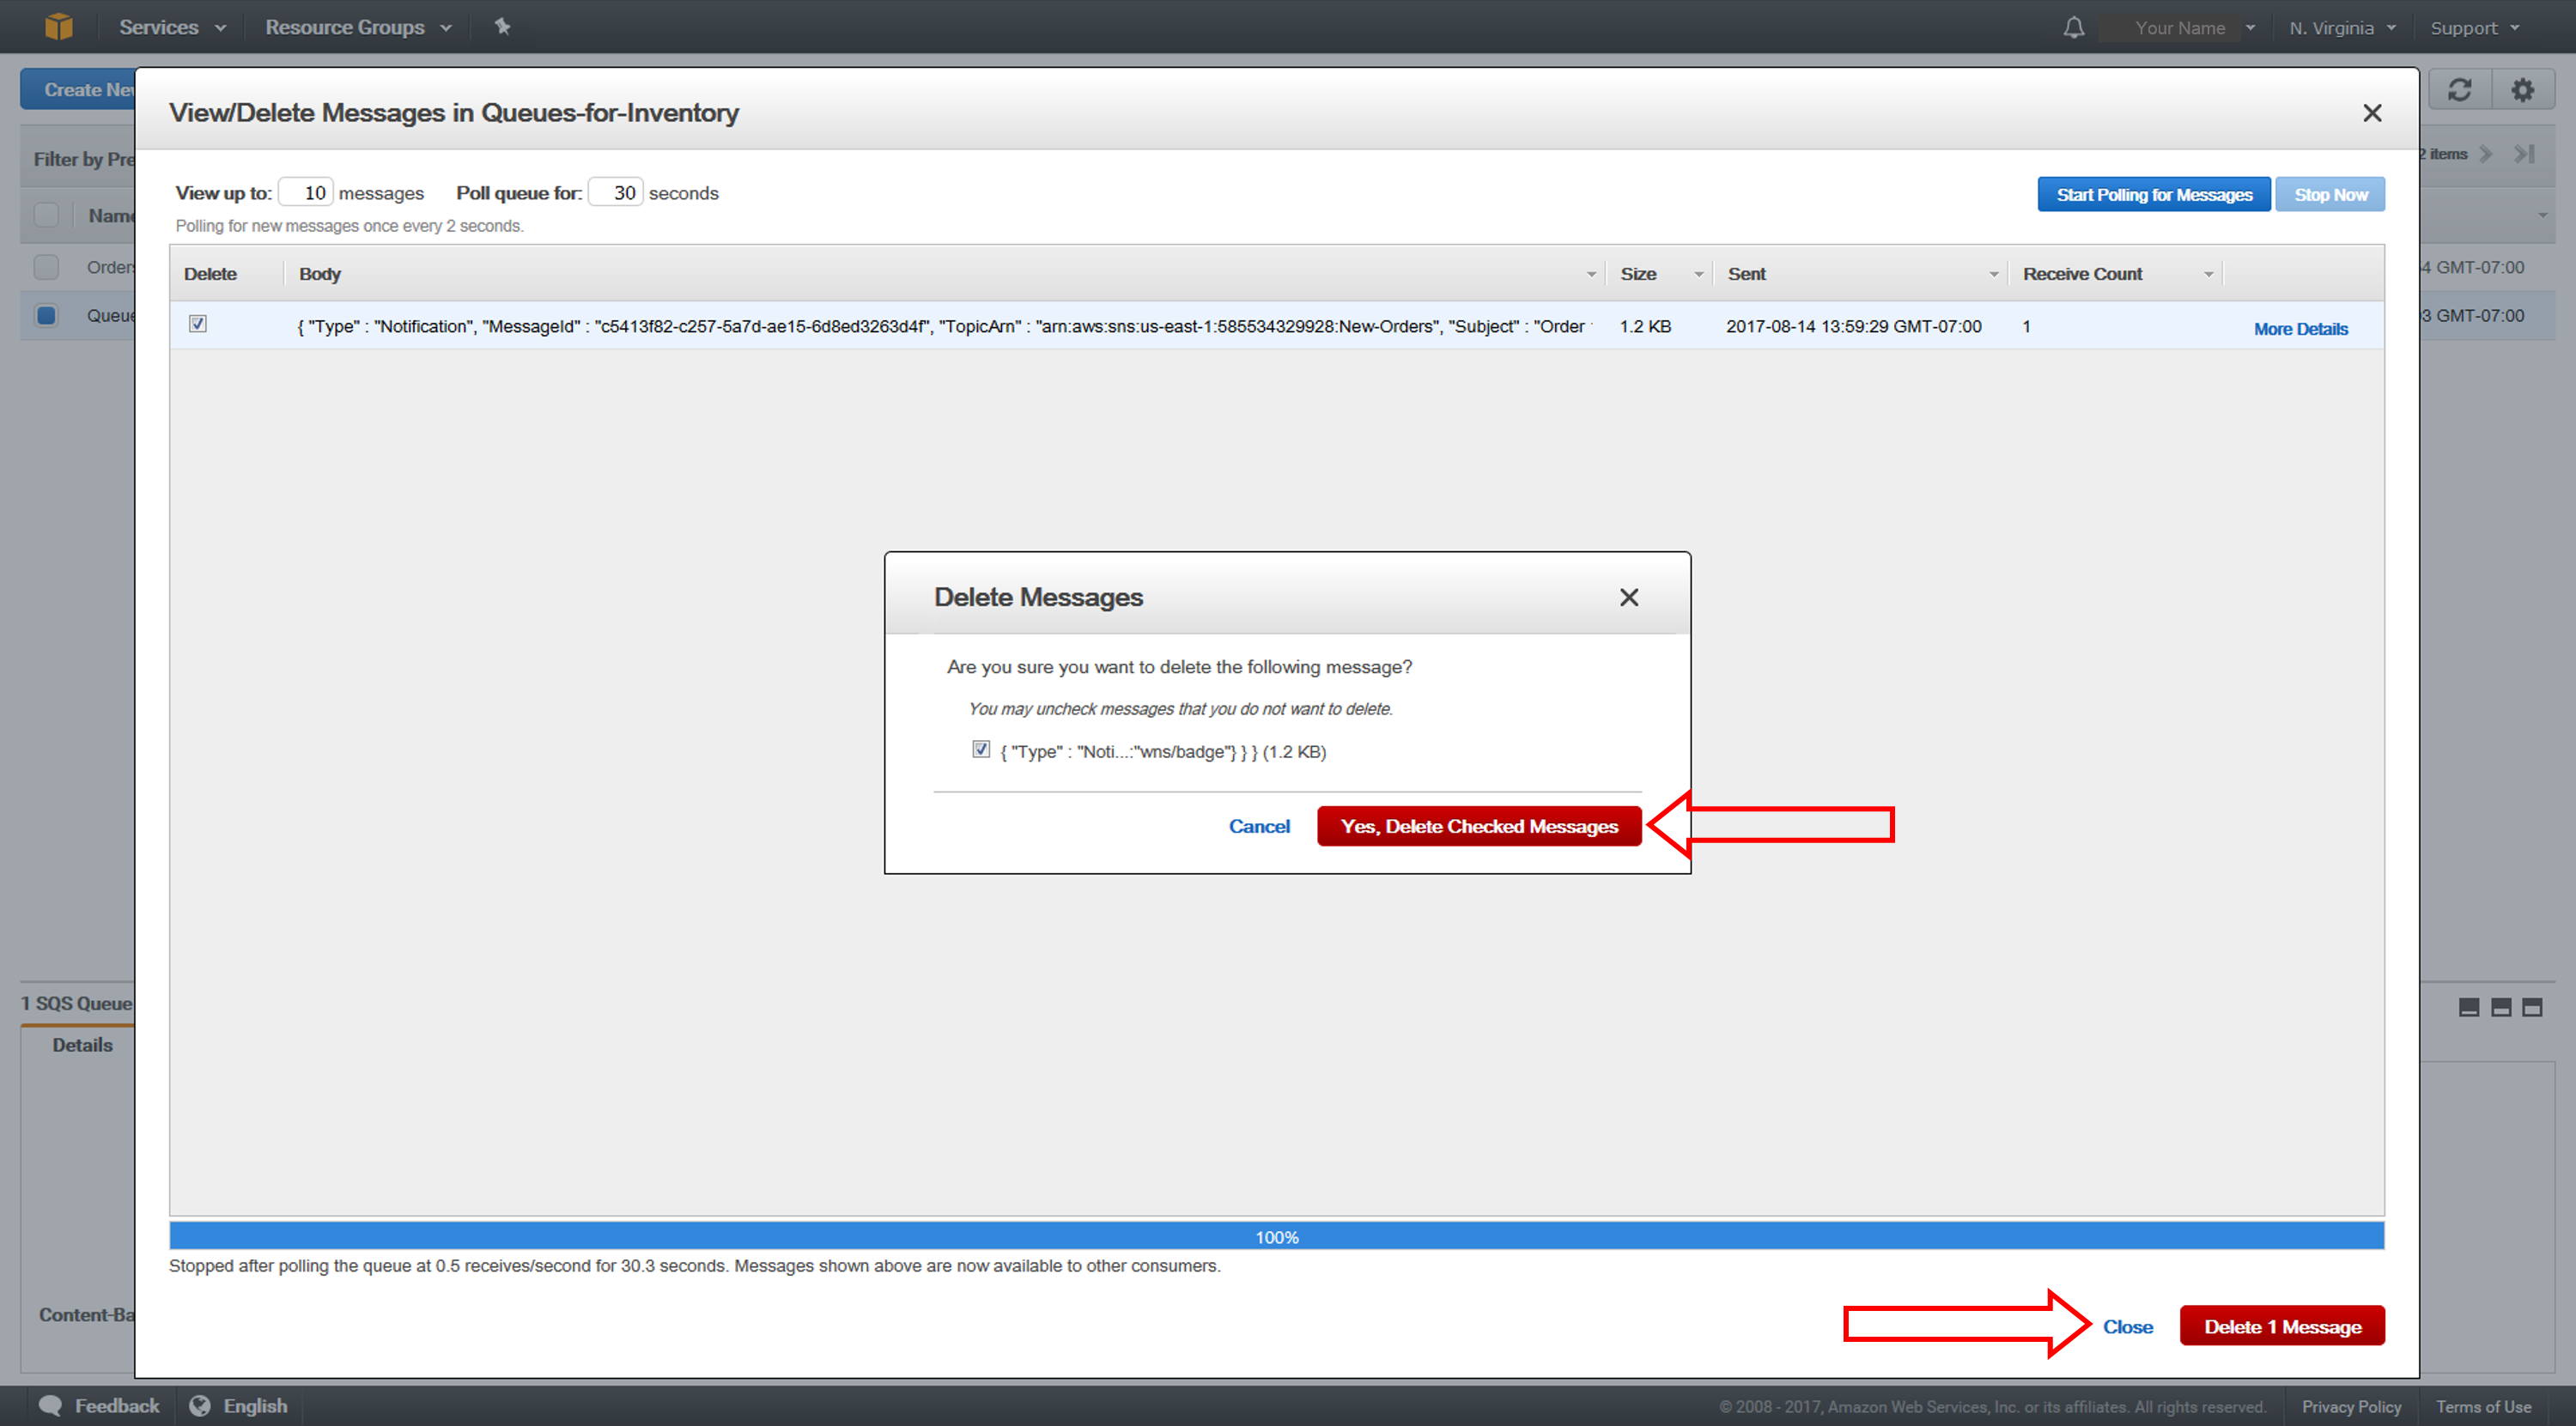Viewport: 2576px width, 1426px height.
Task: Click the Details tab at bottom
Action: tap(84, 1041)
